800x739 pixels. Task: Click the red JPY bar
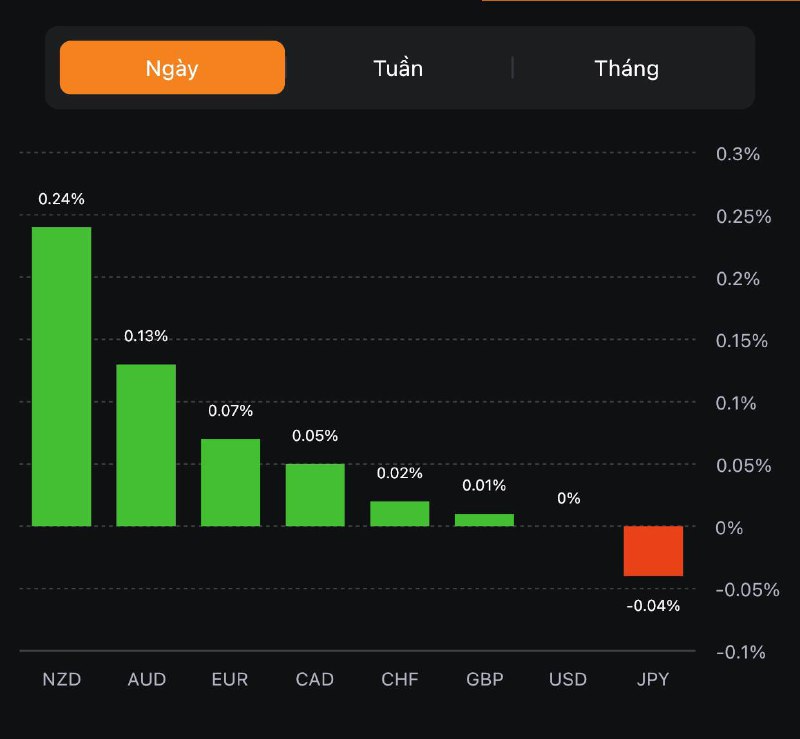[653, 551]
